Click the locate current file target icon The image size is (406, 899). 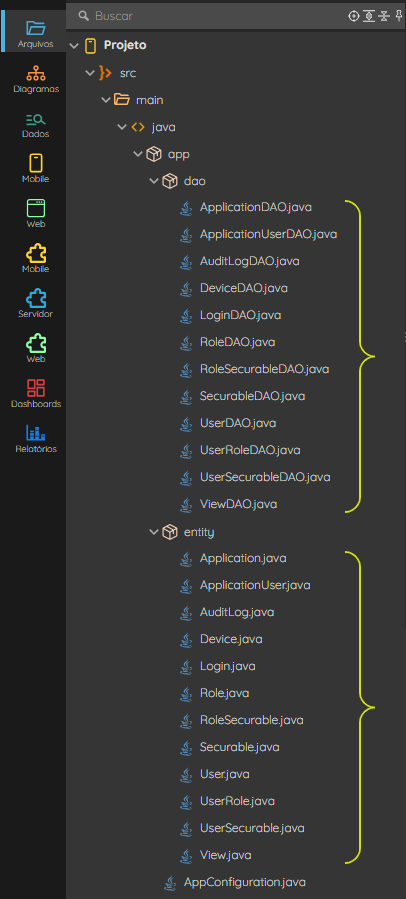pos(354,16)
